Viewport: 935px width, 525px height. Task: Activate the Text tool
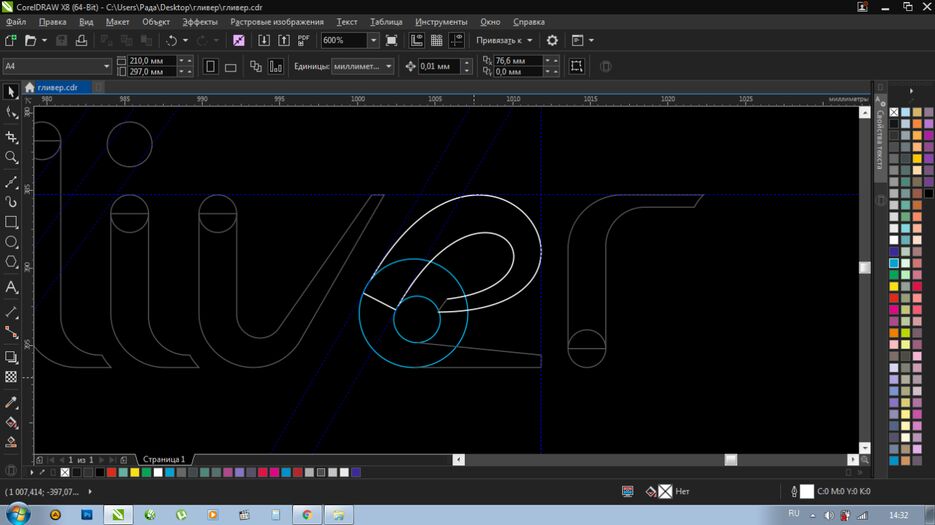coord(12,287)
